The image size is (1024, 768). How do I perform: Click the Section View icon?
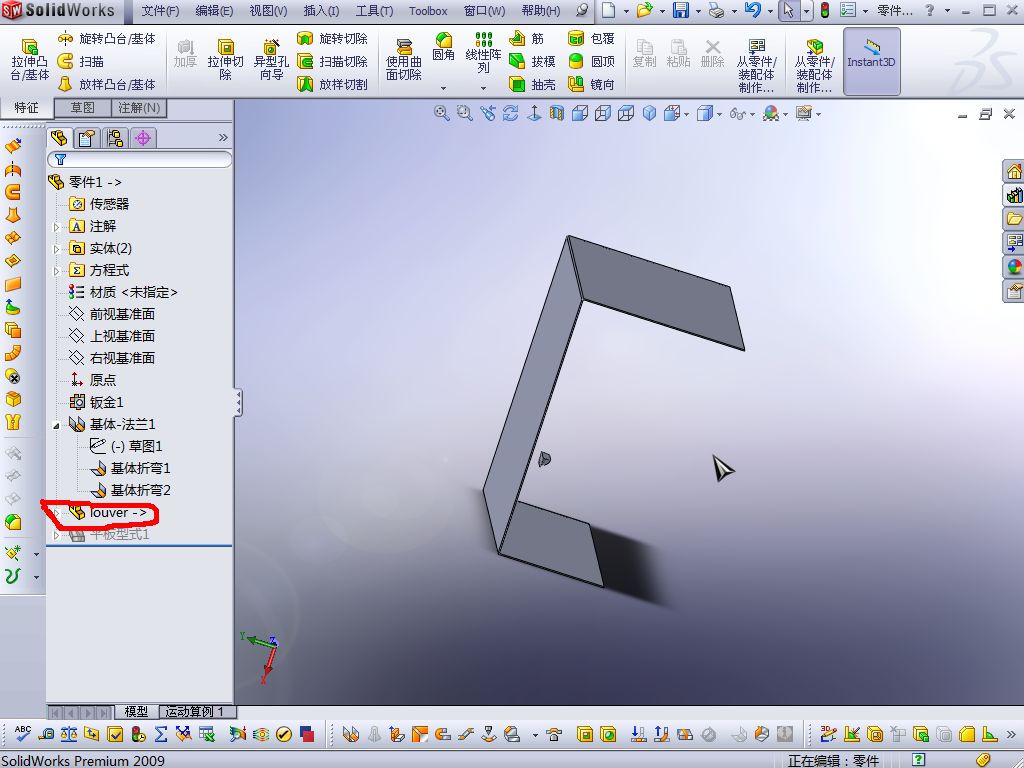[x=556, y=114]
